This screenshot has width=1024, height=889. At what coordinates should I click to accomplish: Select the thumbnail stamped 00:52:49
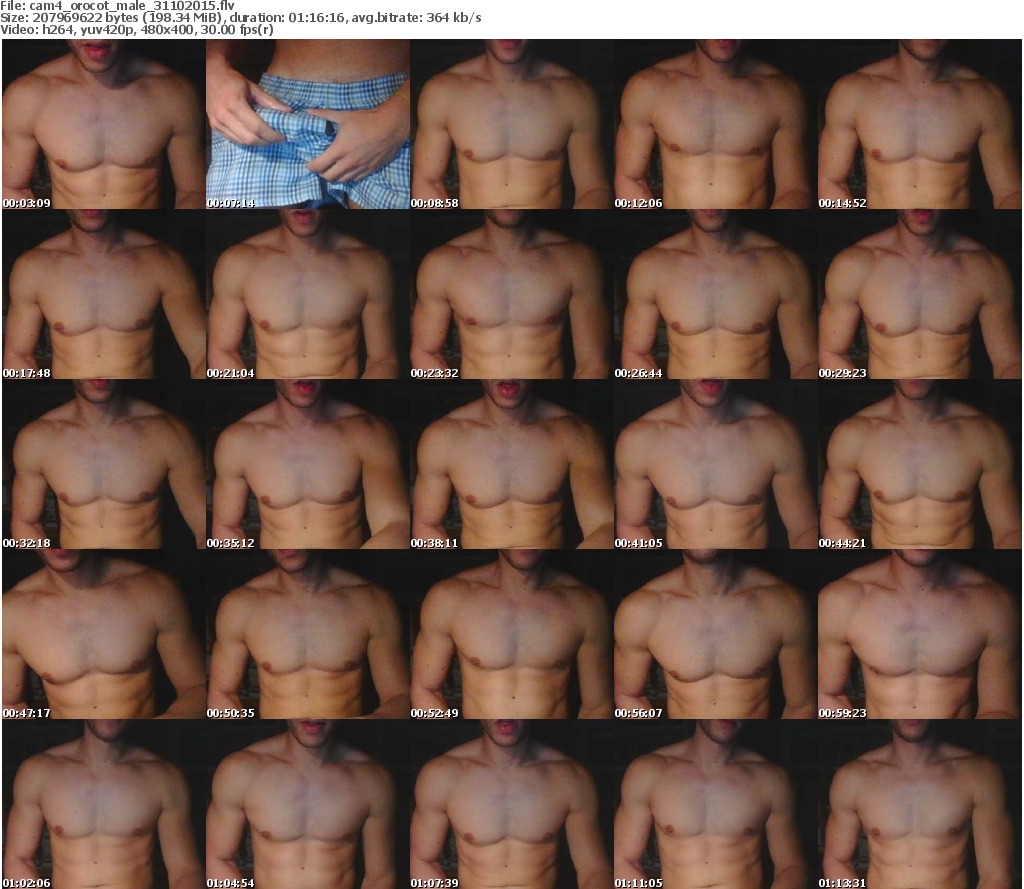tap(512, 634)
